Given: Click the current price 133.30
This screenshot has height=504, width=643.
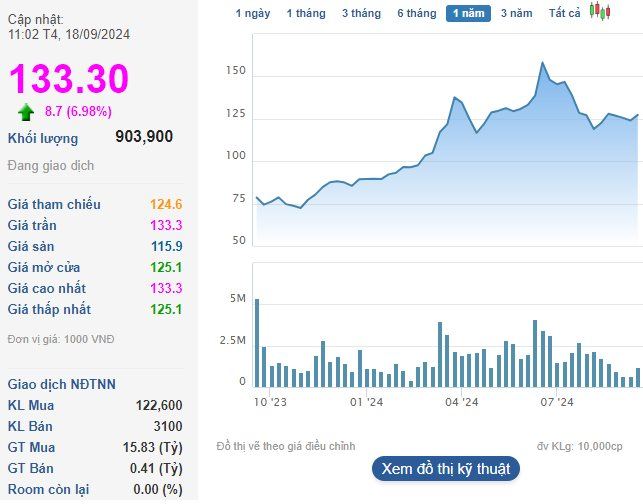Looking at the screenshot, I should (69, 78).
